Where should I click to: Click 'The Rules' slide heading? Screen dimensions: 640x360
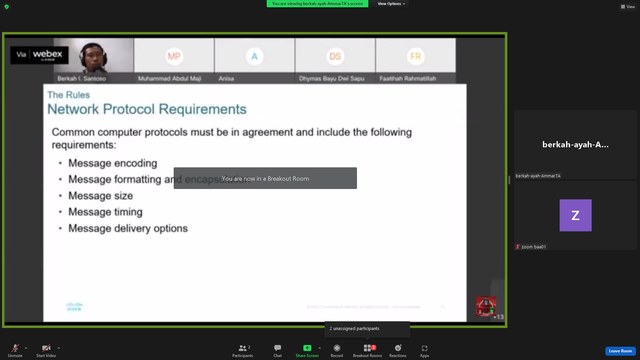tap(69, 95)
